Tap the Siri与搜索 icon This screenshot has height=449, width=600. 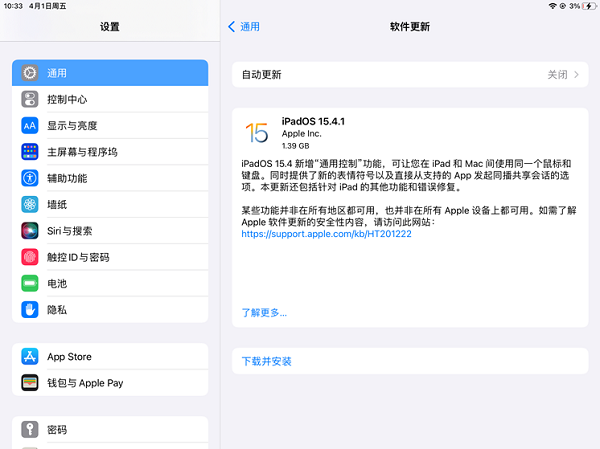tap(30, 231)
